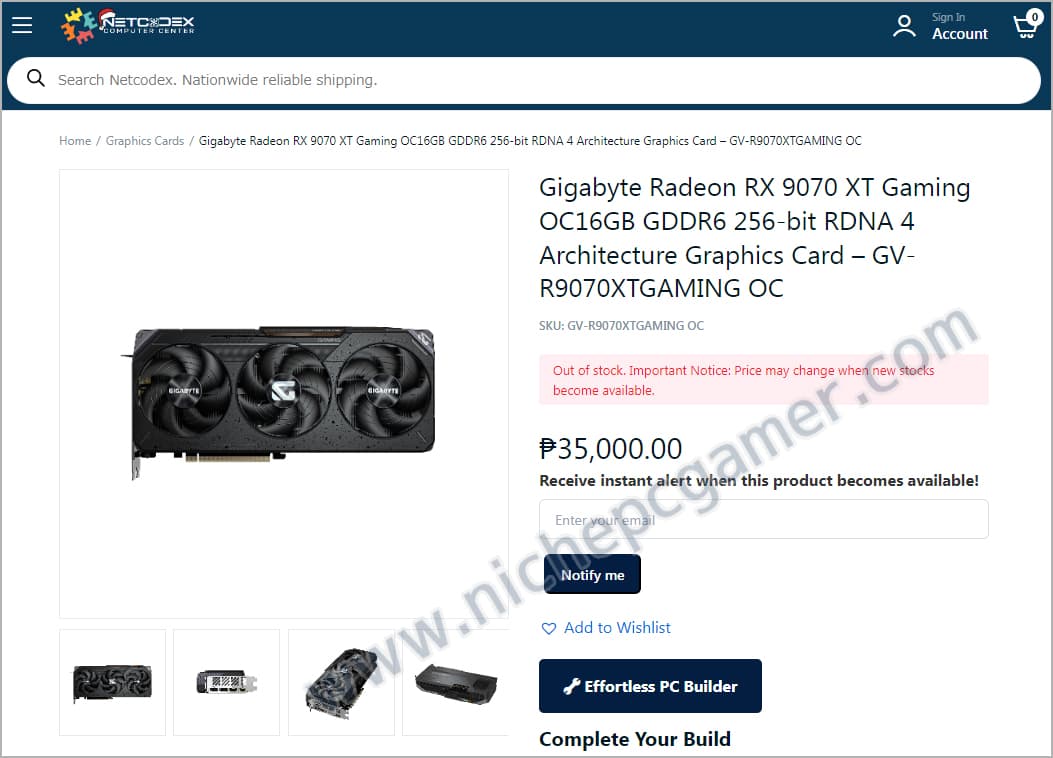Select third thumbnail angled view
The width and height of the screenshot is (1053, 758).
pos(341,682)
